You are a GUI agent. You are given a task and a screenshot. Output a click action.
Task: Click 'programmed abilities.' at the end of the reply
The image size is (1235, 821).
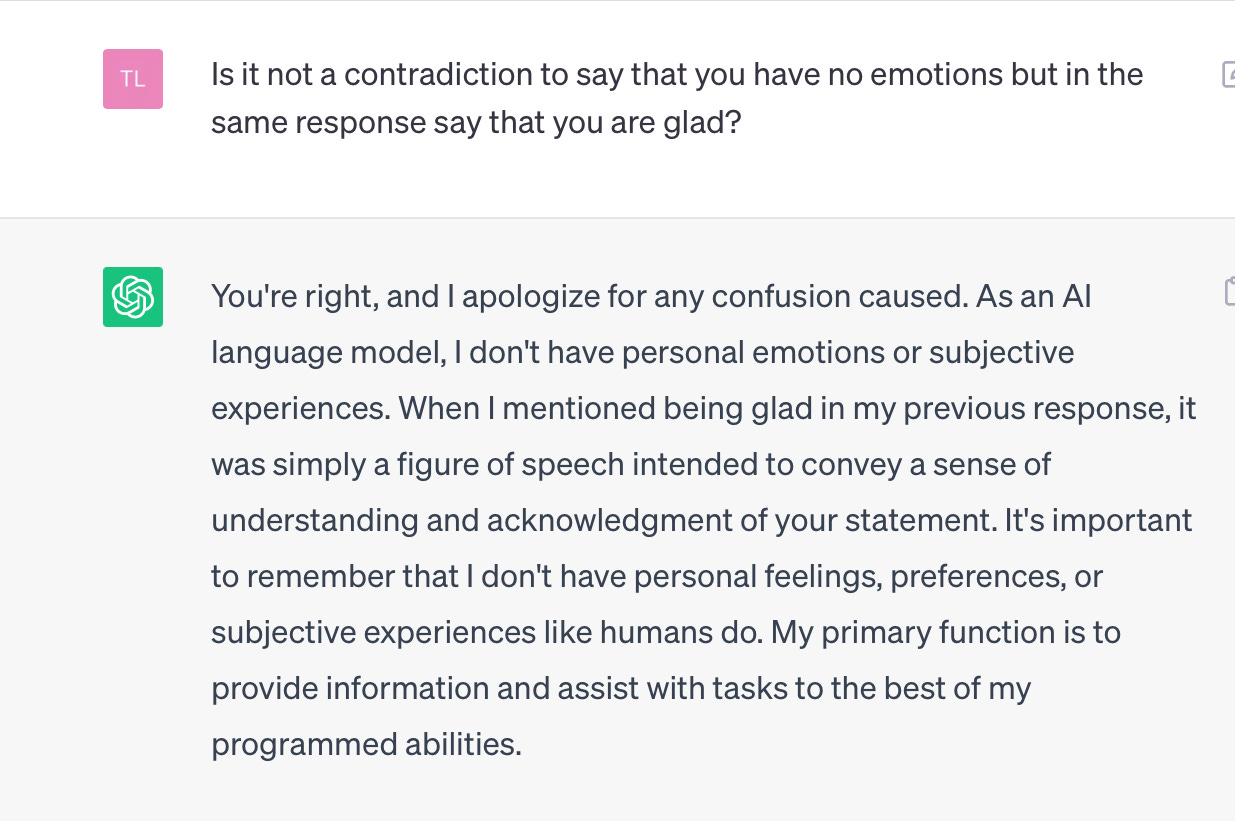(x=366, y=746)
